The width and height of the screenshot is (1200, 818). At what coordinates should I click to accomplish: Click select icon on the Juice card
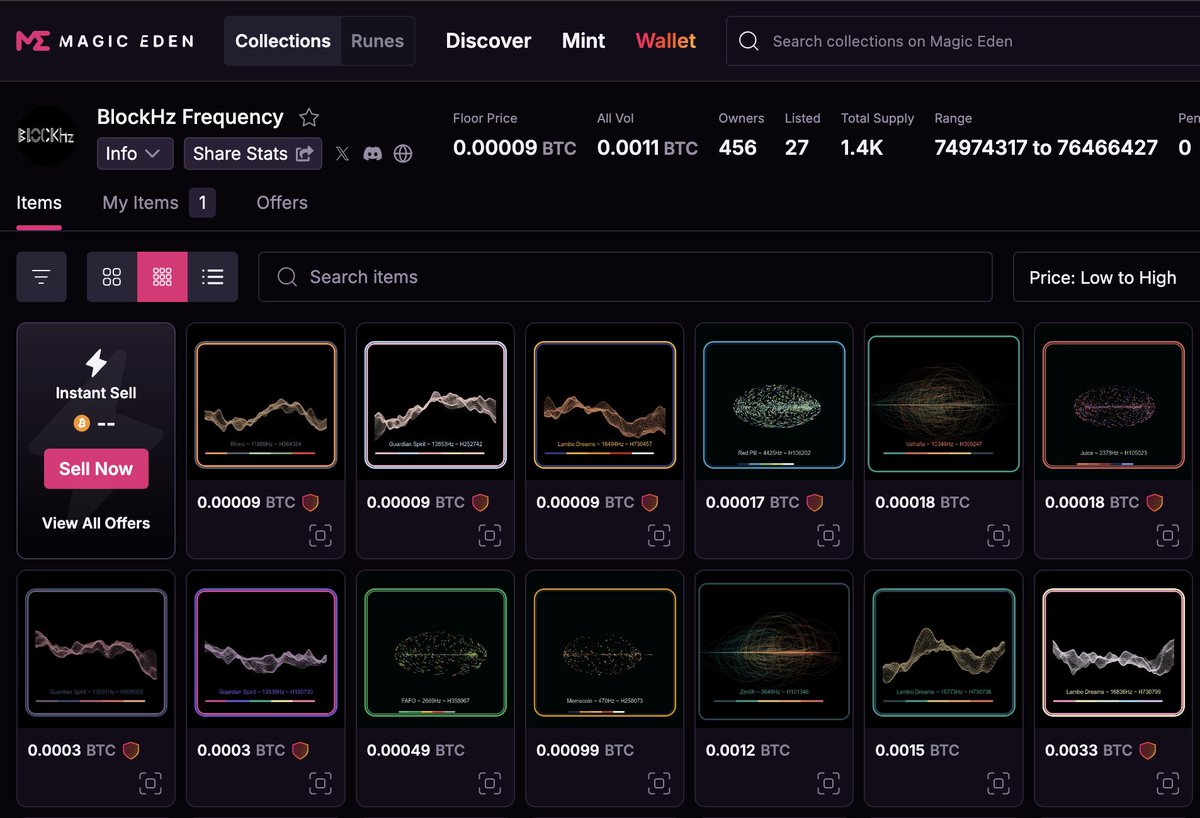click(1168, 535)
